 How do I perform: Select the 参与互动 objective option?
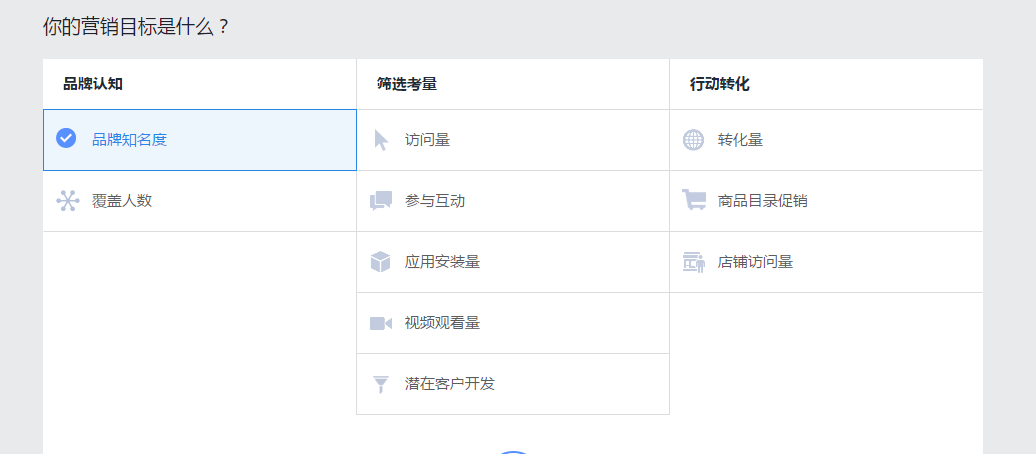pyautogui.click(x=435, y=201)
